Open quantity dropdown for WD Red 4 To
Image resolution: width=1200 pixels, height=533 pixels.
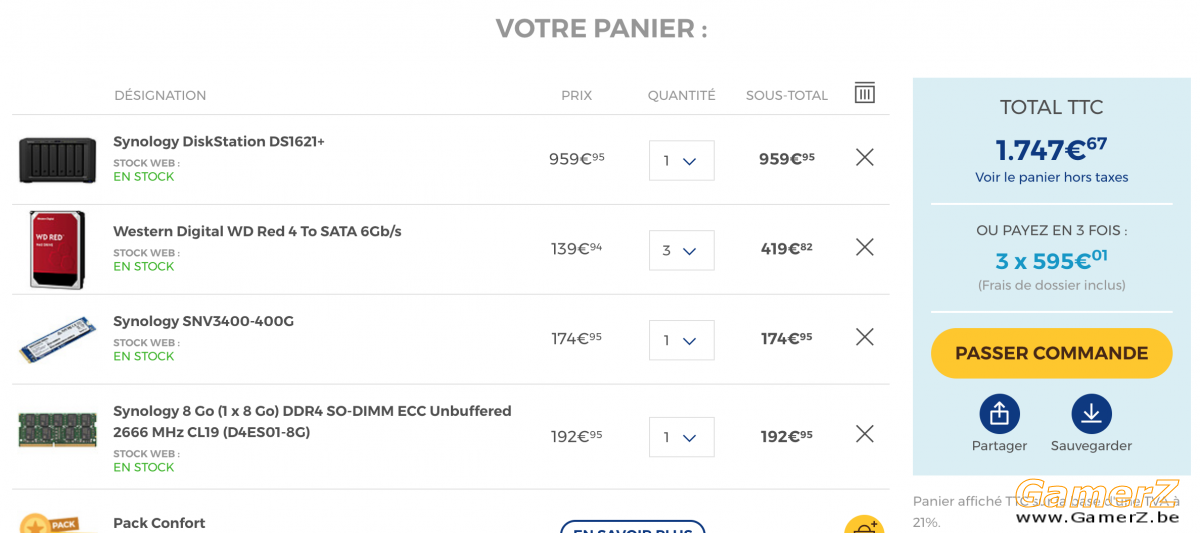click(x=682, y=250)
